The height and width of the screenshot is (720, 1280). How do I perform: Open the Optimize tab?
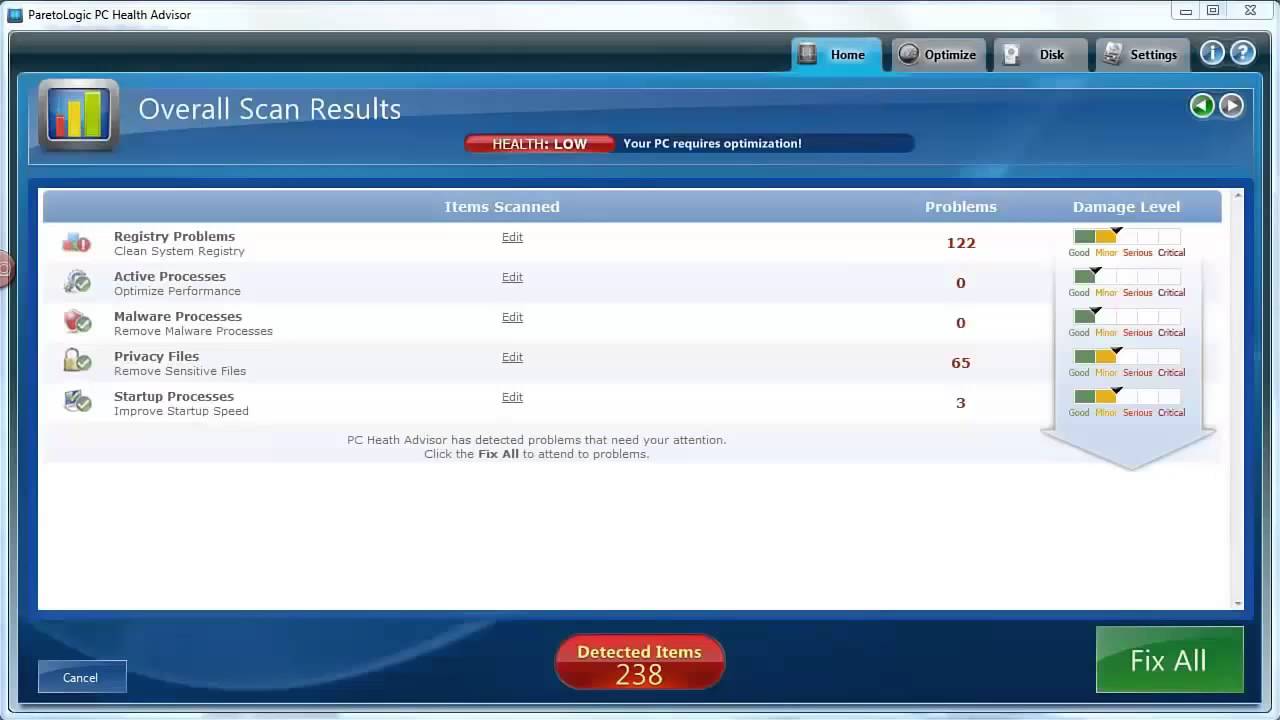(939, 55)
